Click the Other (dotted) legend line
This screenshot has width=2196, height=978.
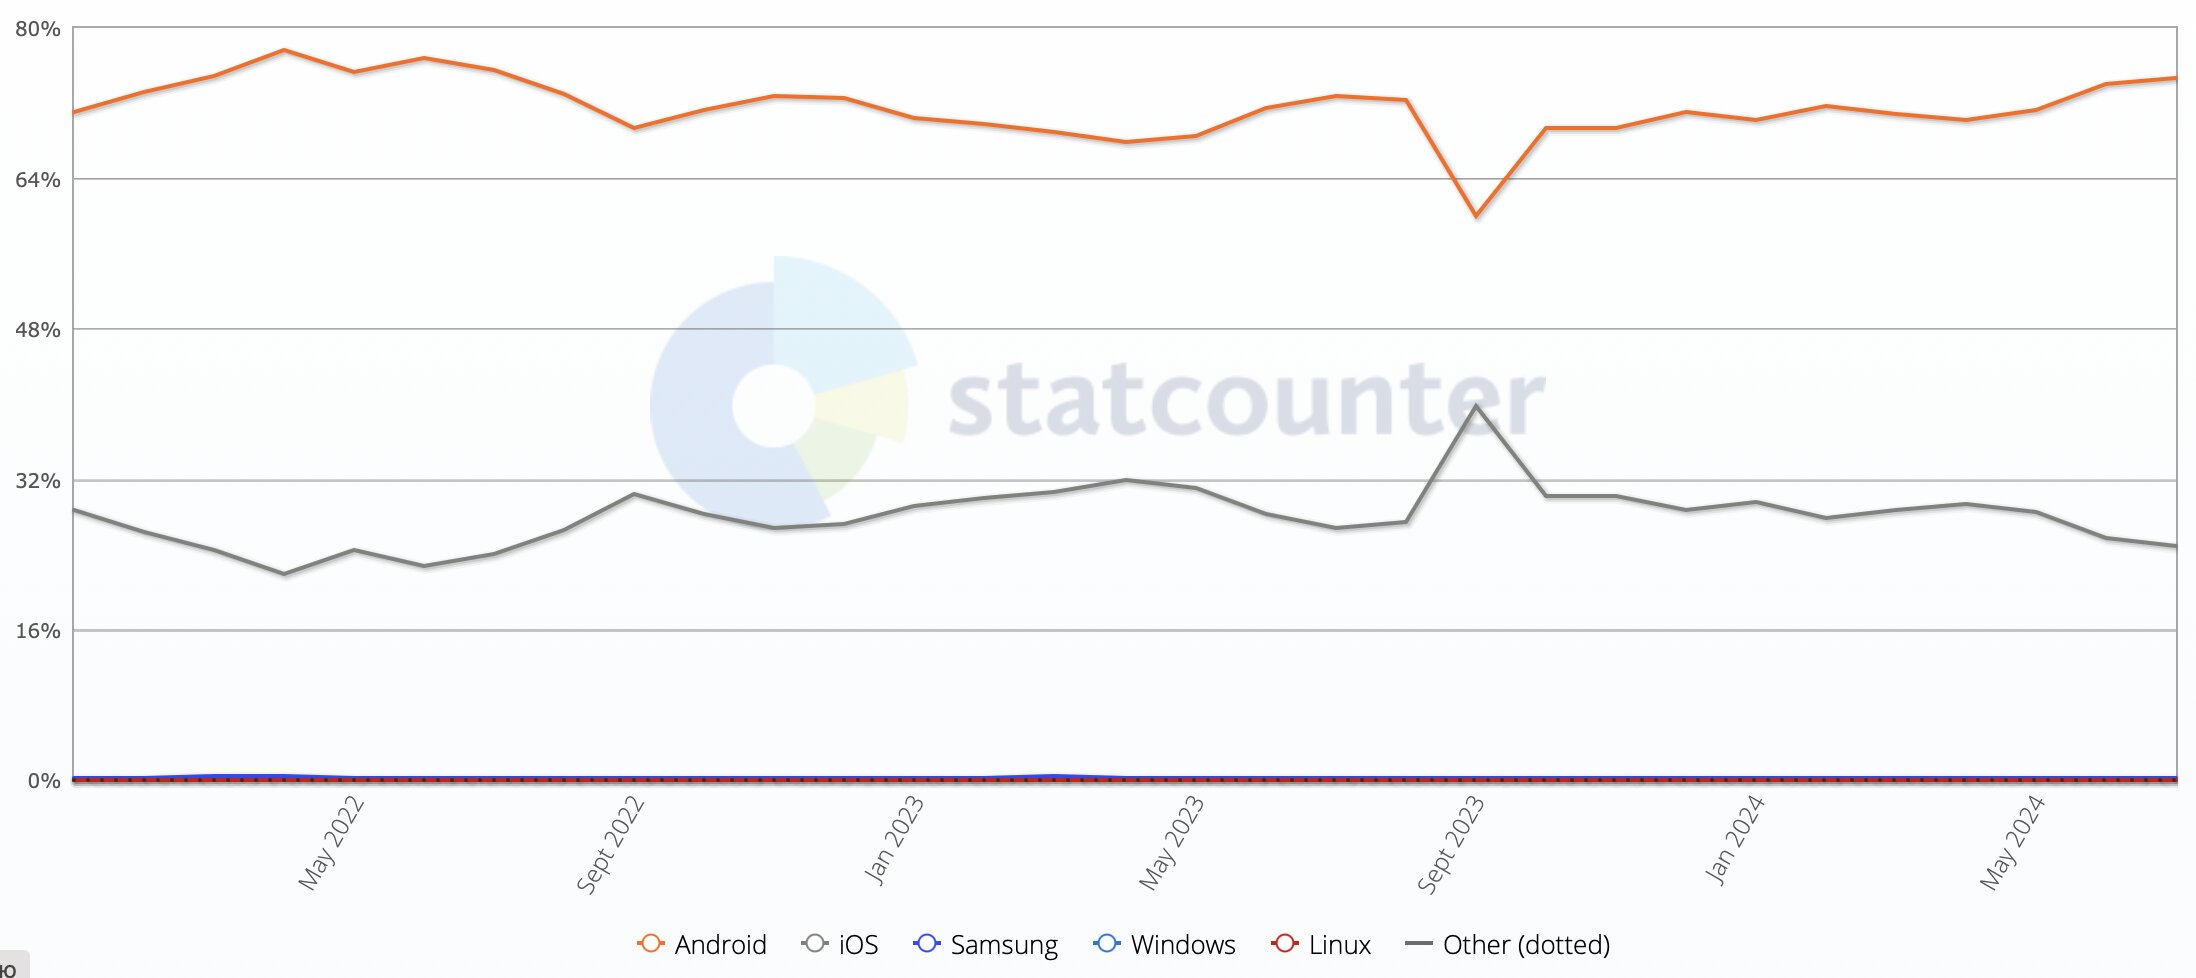point(1419,944)
